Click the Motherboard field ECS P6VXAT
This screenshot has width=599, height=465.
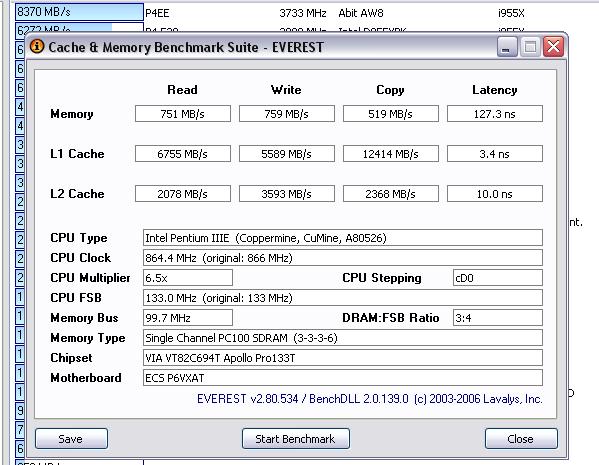[x=343, y=378]
